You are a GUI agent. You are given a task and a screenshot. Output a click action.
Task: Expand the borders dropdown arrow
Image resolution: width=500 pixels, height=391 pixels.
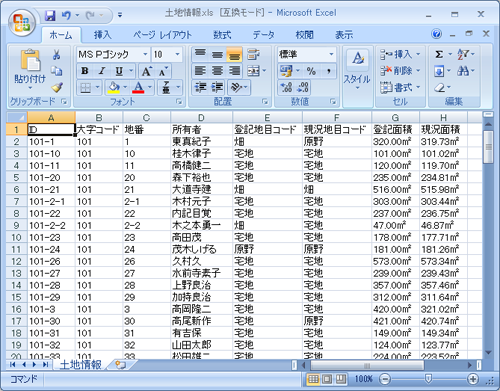pos(98,87)
